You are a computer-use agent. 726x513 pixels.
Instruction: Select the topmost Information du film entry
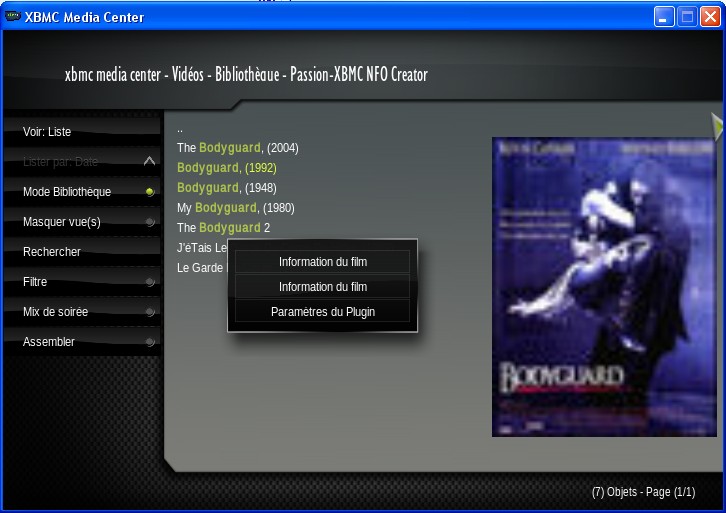coord(322,262)
